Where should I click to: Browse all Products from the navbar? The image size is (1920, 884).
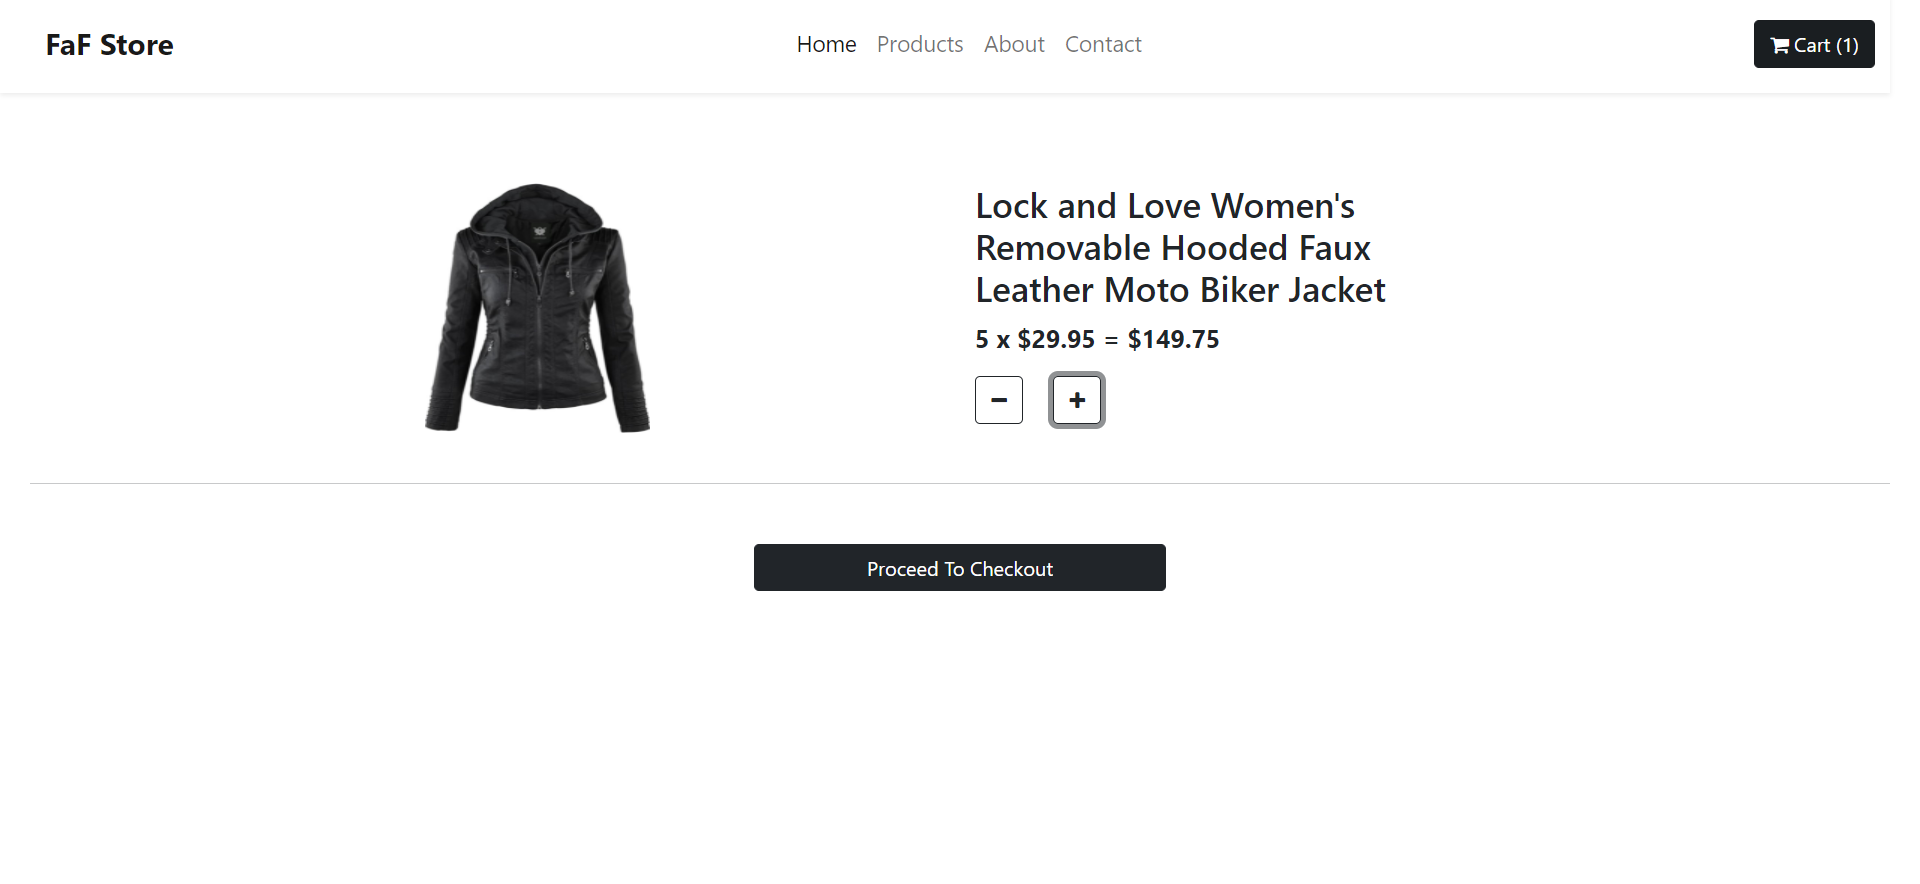coord(919,44)
